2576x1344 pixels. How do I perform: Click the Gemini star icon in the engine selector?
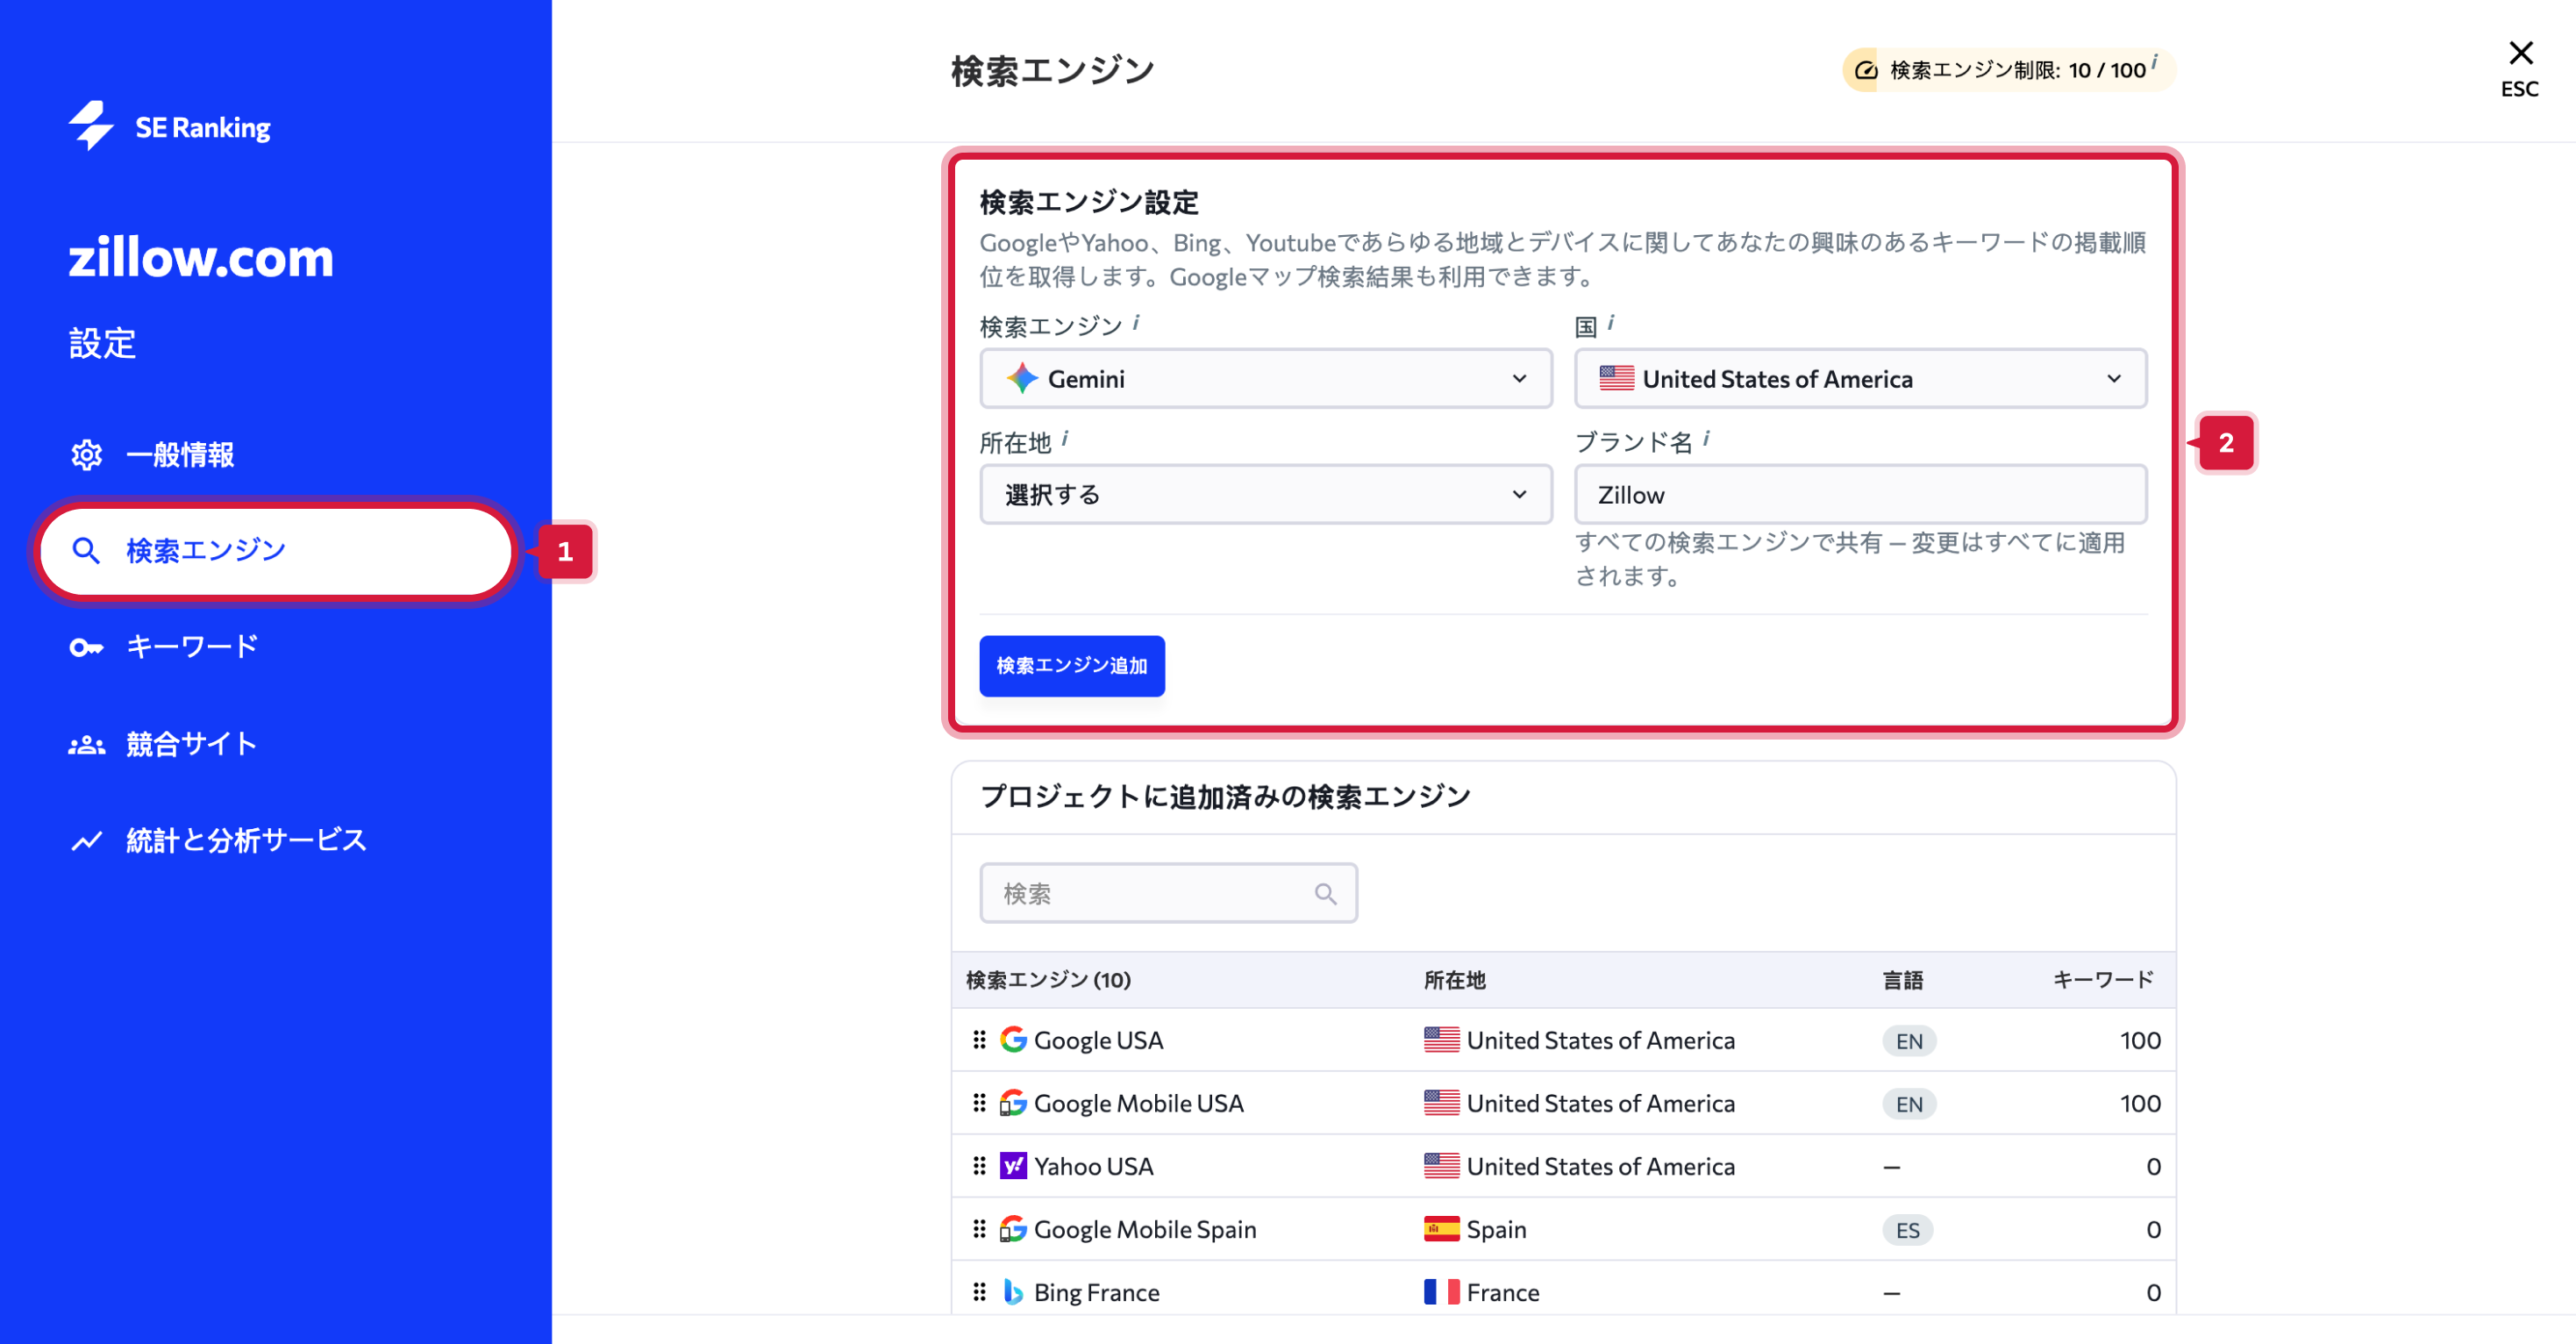[1022, 378]
